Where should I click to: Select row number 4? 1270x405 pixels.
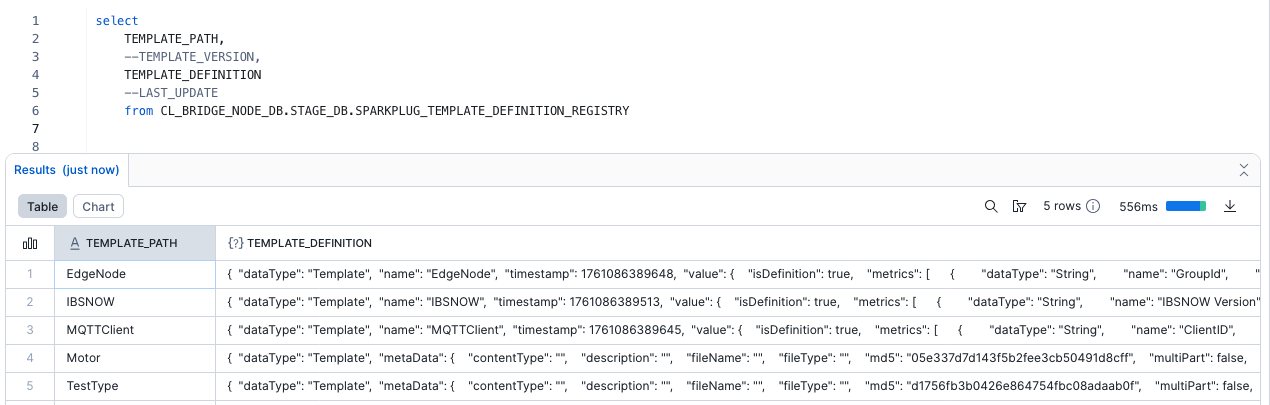pos(30,357)
